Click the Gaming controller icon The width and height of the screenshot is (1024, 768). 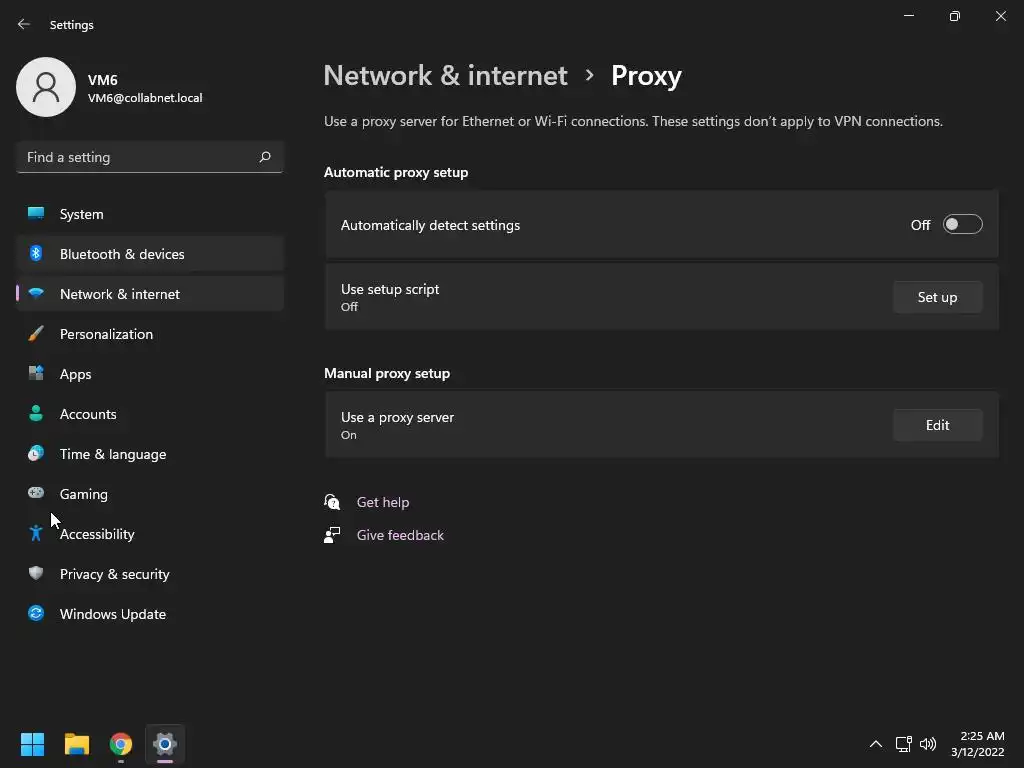click(36, 494)
